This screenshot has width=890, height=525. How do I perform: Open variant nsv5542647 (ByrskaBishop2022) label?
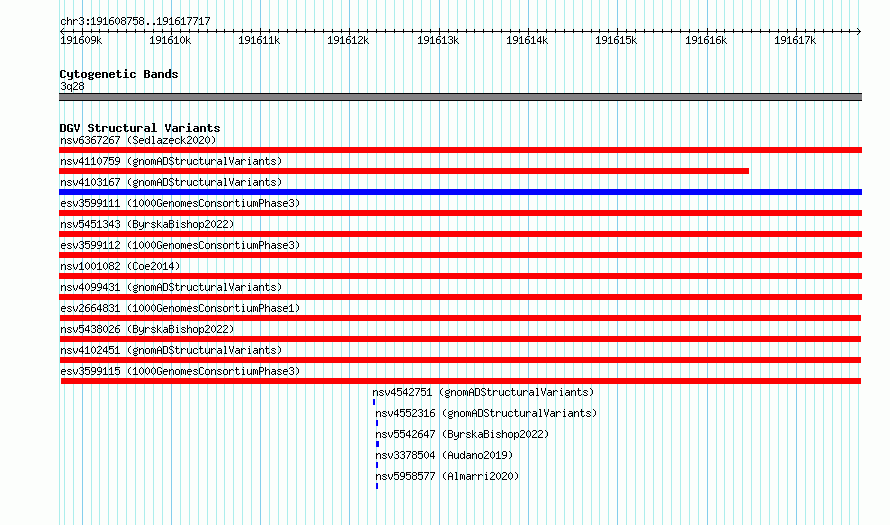462,434
